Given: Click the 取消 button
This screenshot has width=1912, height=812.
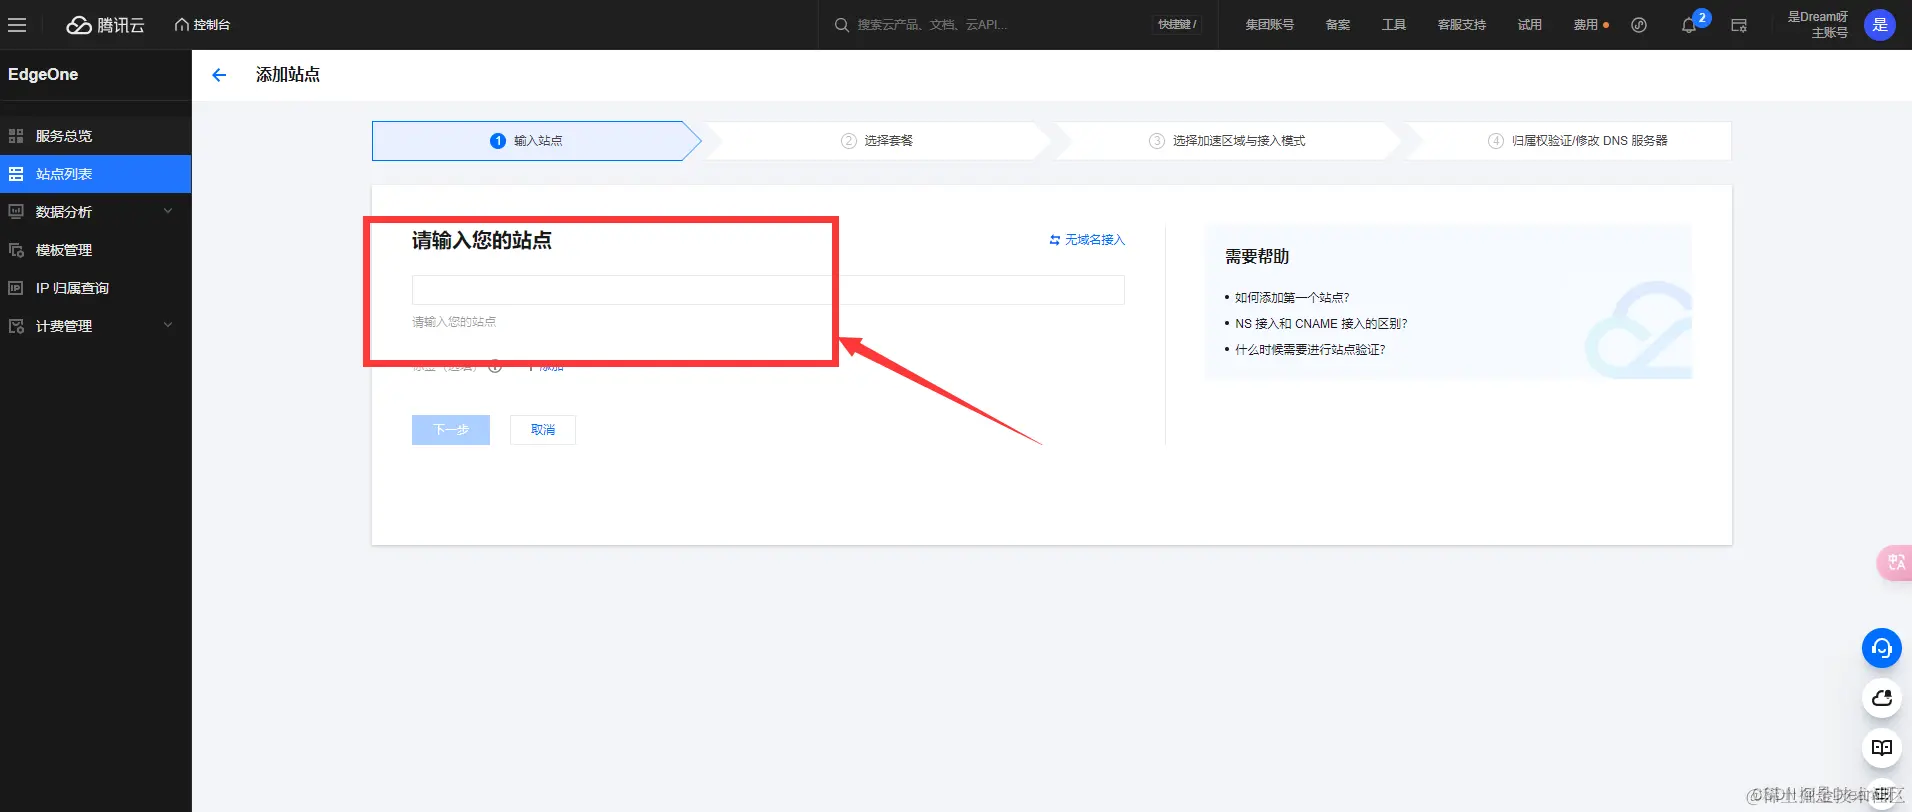Looking at the screenshot, I should [x=543, y=430].
